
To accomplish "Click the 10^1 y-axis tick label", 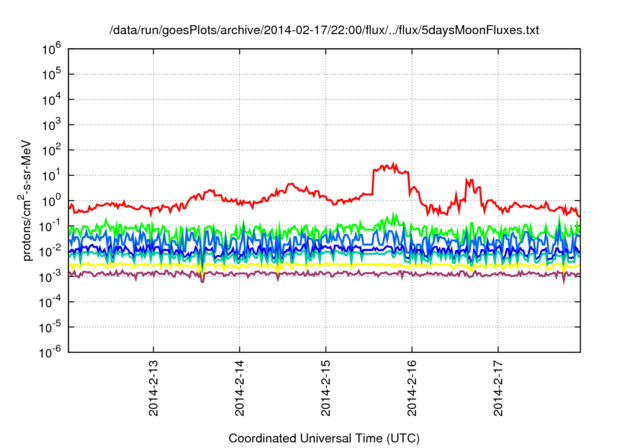I will coord(51,176).
